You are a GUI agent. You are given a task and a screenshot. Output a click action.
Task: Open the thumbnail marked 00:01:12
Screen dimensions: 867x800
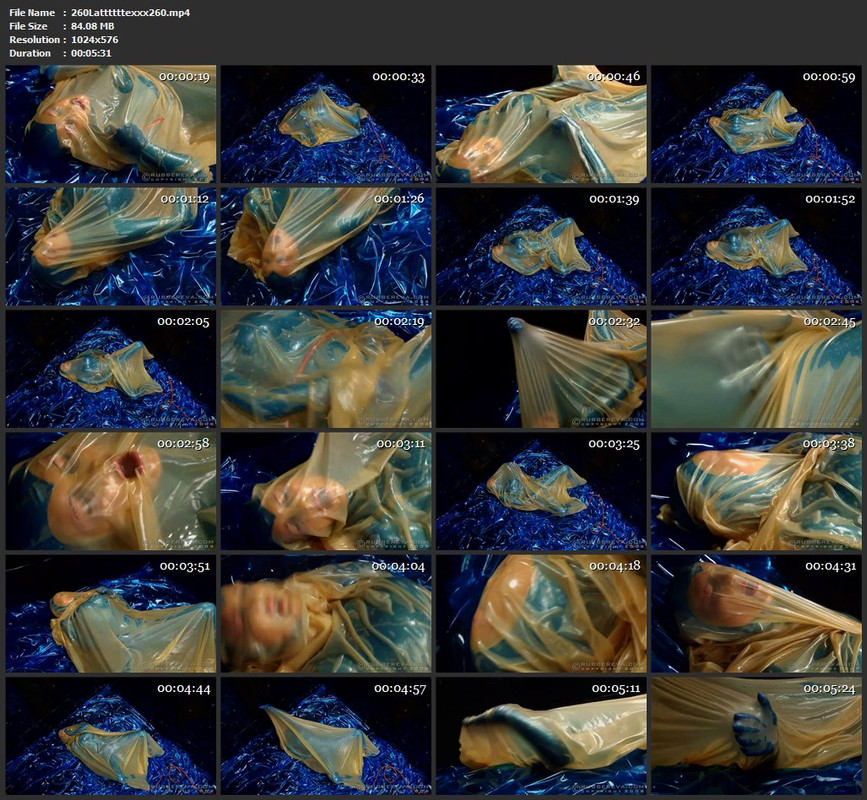point(111,247)
